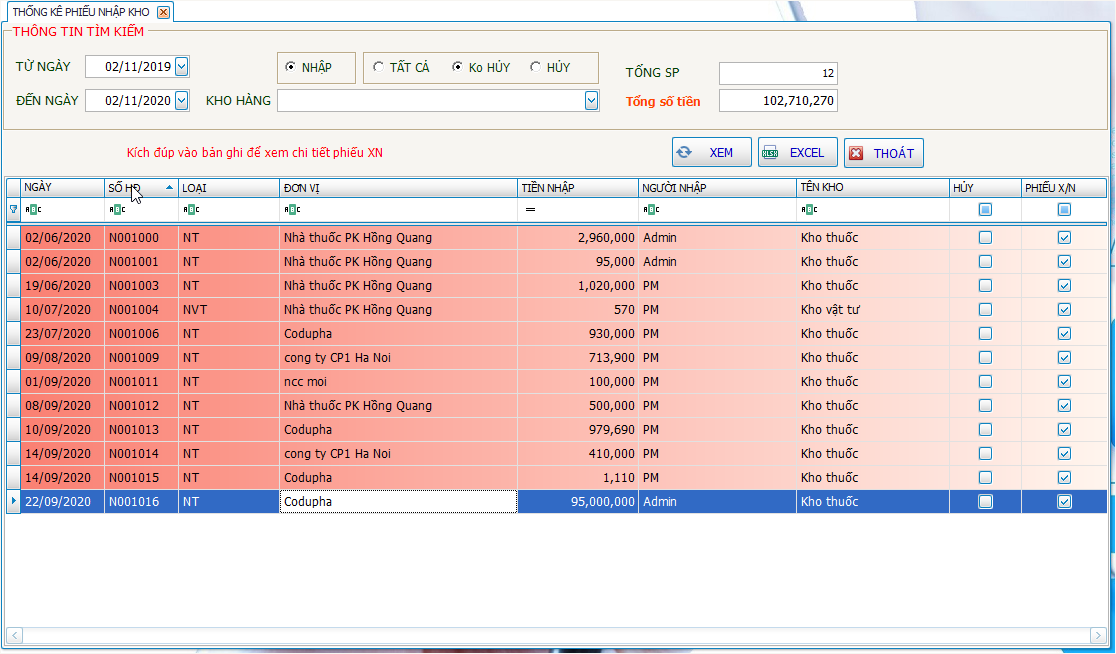This screenshot has width=1116, height=654.
Task: Toggle HỦY checkbox for N001004
Action: coord(985,310)
